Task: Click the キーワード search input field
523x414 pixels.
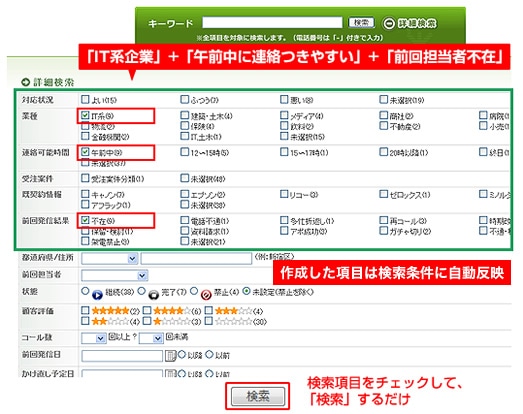Action: point(272,23)
